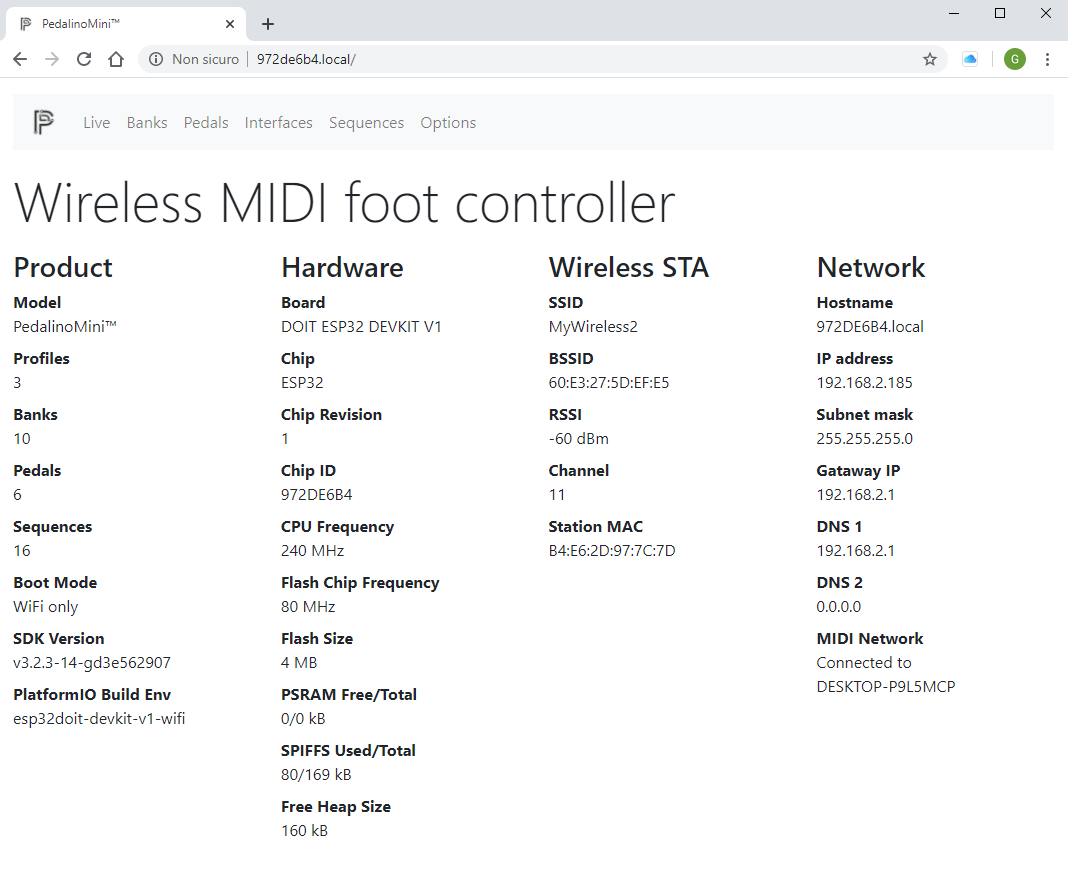
Task: Open a new browser tab
Action: coord(268,24)
